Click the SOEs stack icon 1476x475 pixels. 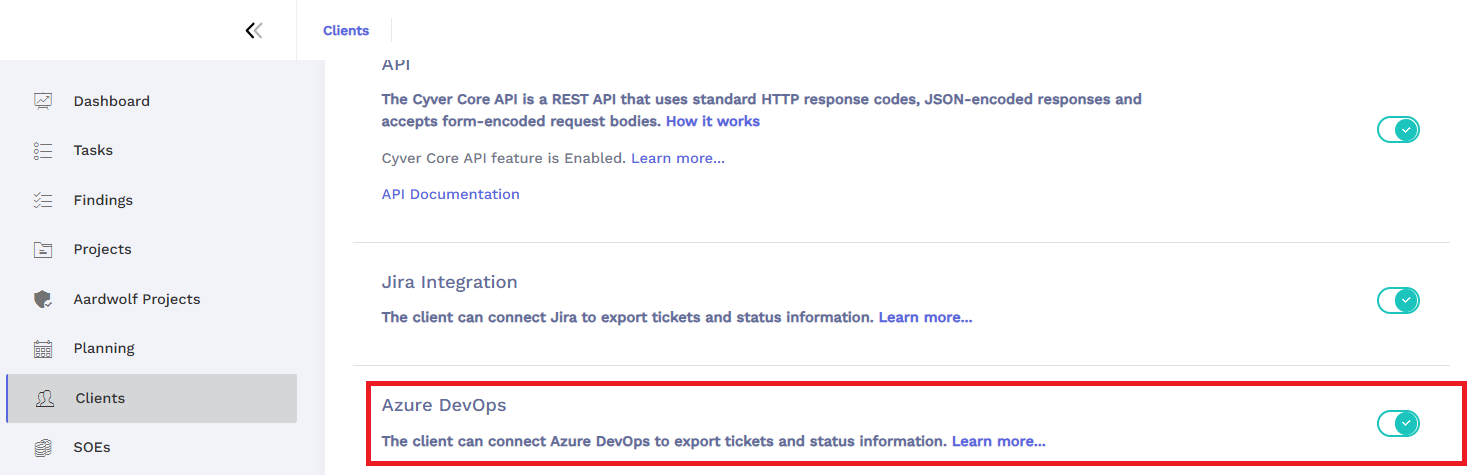point(43,447)
